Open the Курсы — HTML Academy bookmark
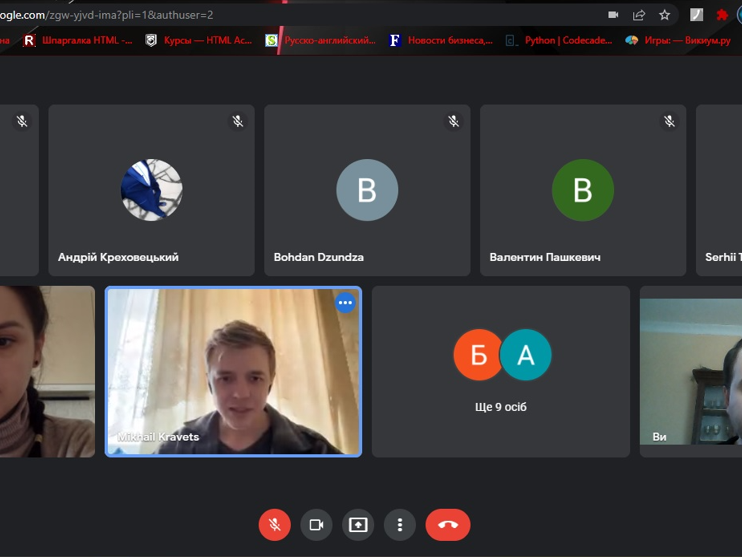This screenshot has height=557, width=742. point(199,40)
